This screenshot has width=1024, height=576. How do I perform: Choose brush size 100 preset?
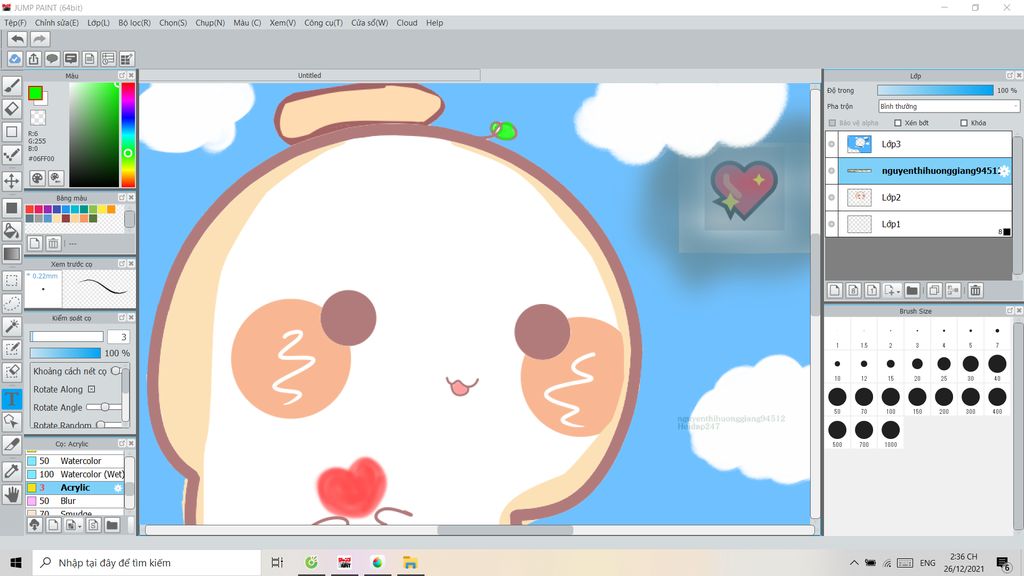(x=890, y=397)
